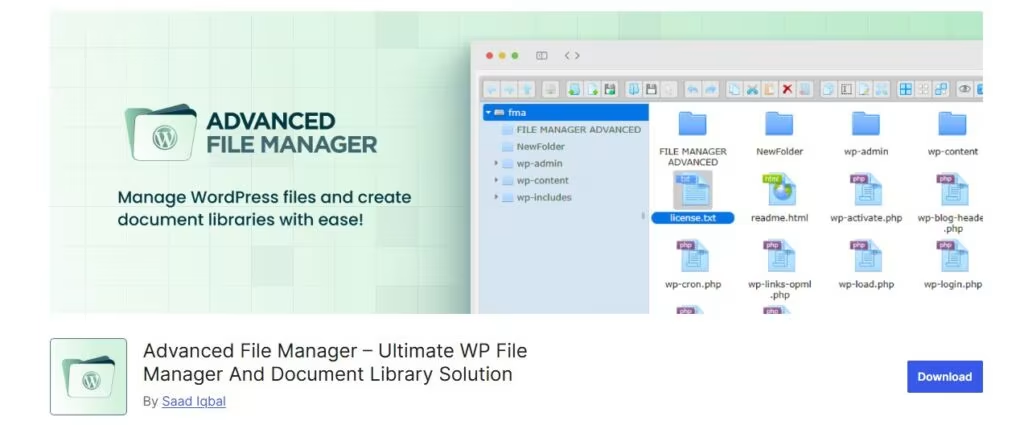This screenshot has width=1024, height=425.
Task: Select the wp-blog-header.php file
Action: click(951, 203)
